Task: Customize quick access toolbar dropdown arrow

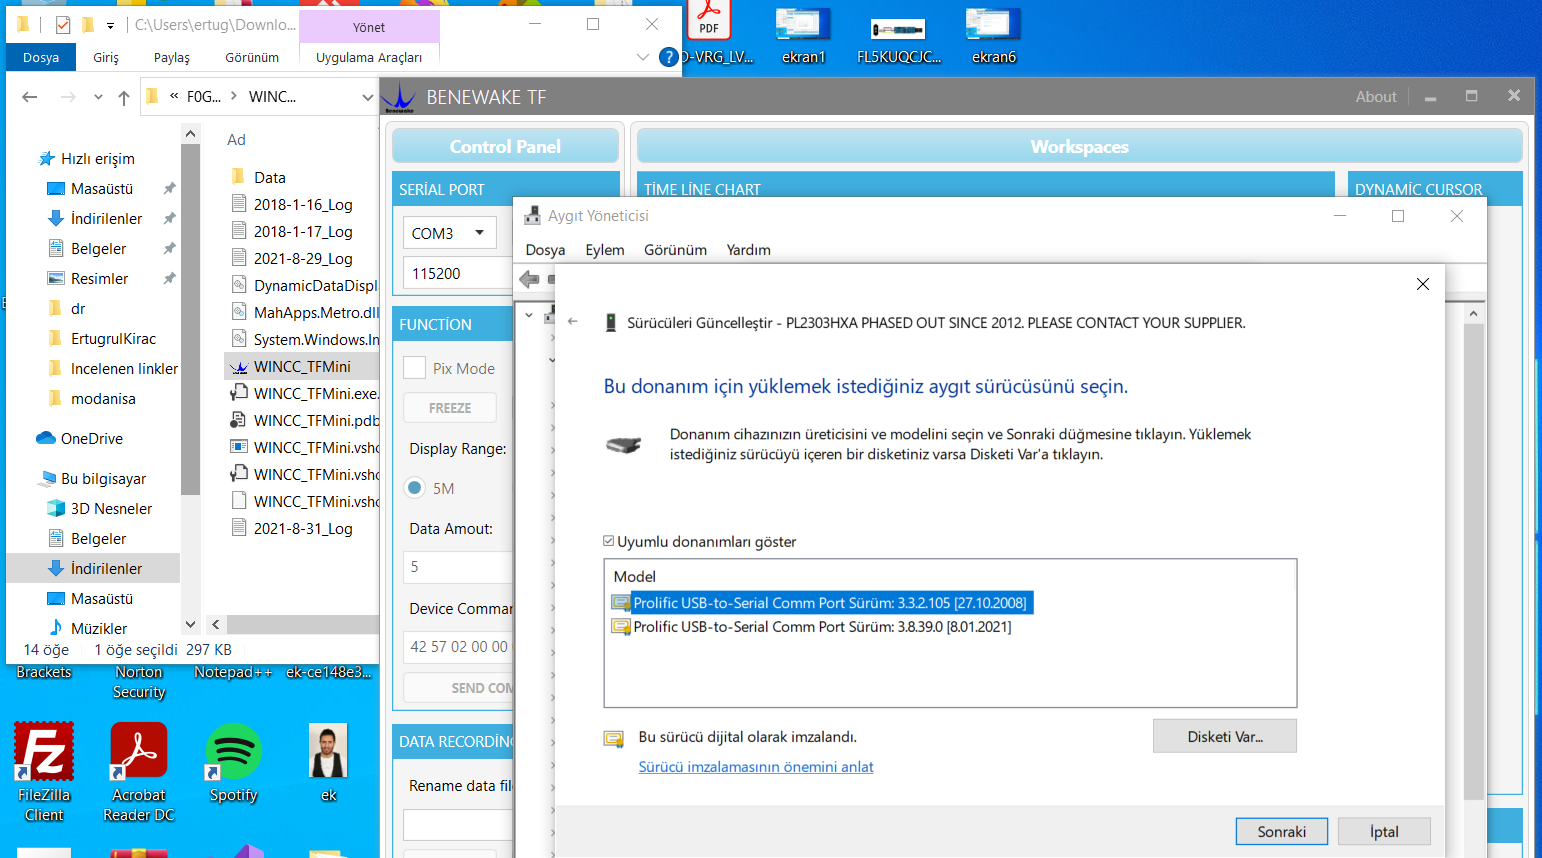Action: [x=110, y=25]
